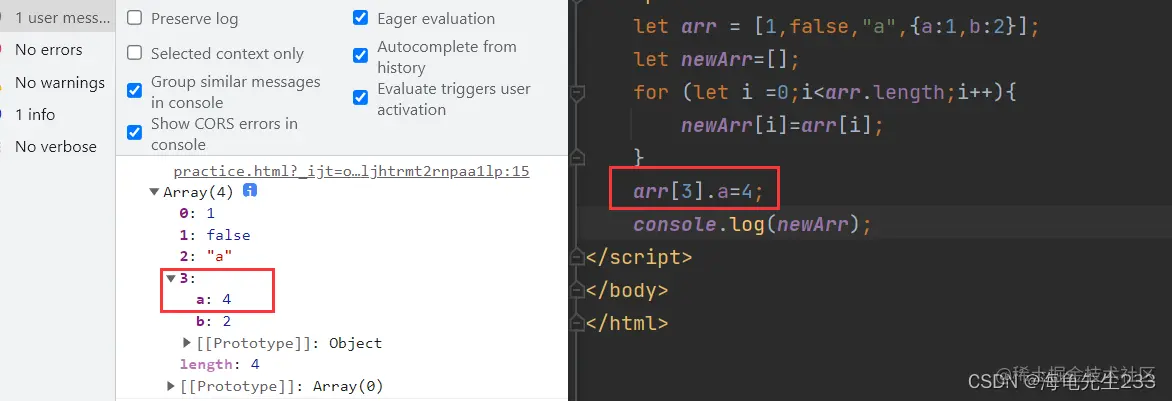Screen dimensions: 1172x401
Task: Select the 1 info filter
Action: point(35,114)
